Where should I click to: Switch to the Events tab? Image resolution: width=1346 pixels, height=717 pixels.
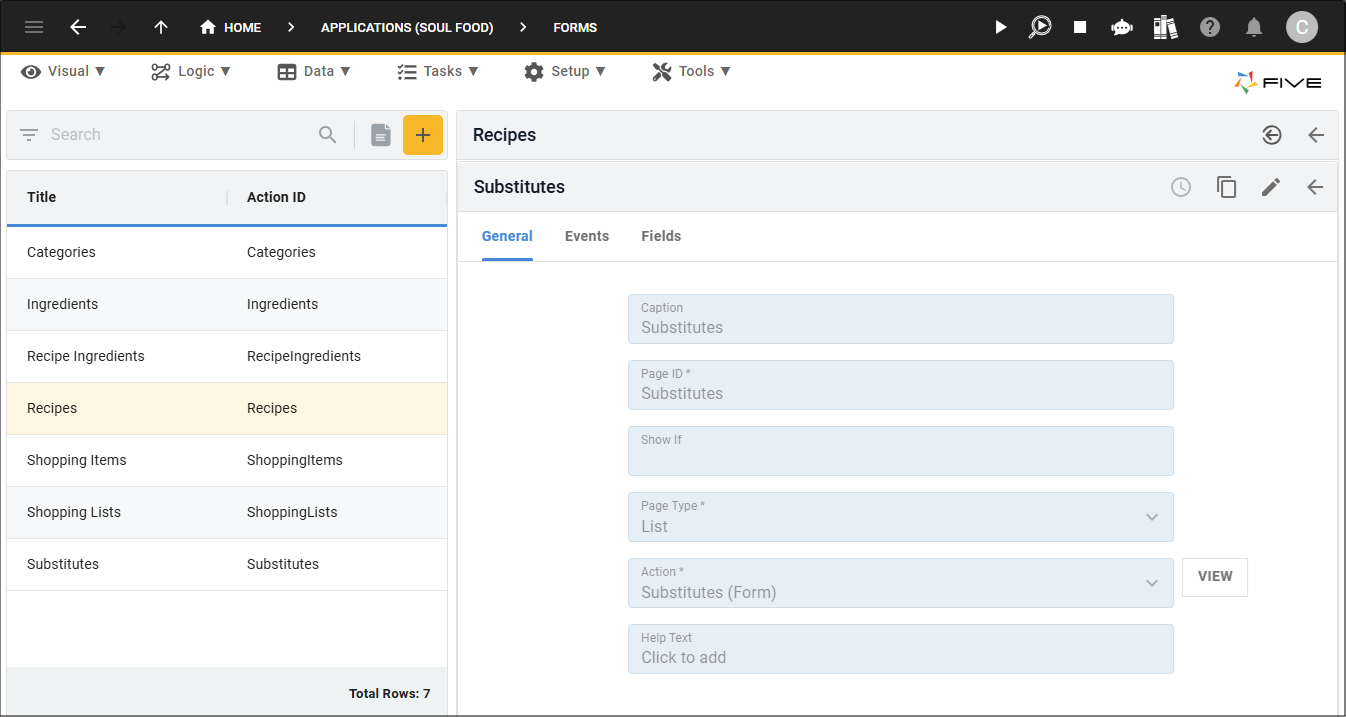(x=587, y=236)
